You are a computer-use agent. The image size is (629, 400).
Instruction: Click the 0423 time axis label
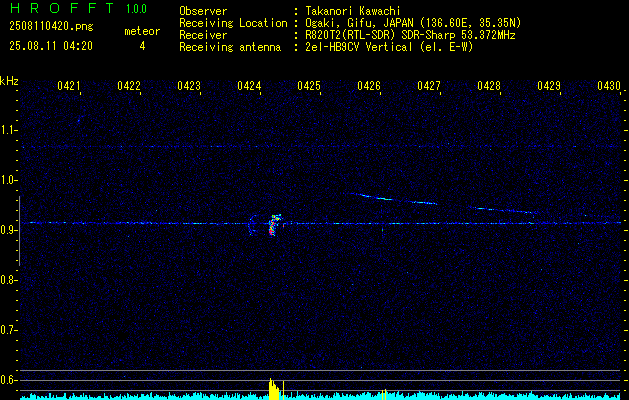189,85
